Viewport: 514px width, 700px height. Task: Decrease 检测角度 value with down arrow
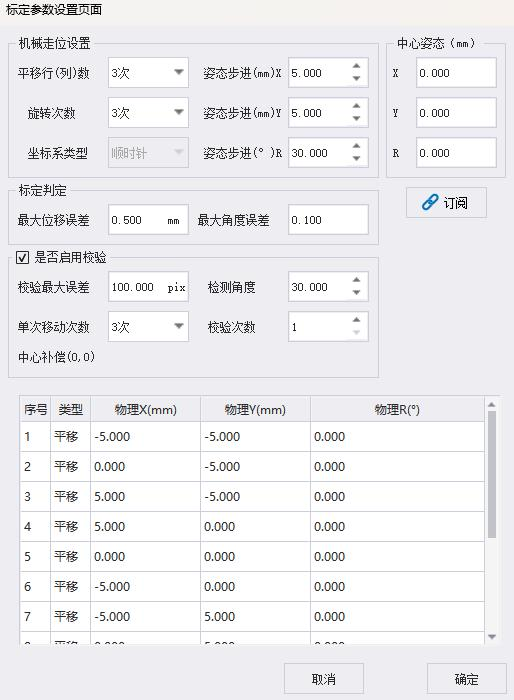356,293
